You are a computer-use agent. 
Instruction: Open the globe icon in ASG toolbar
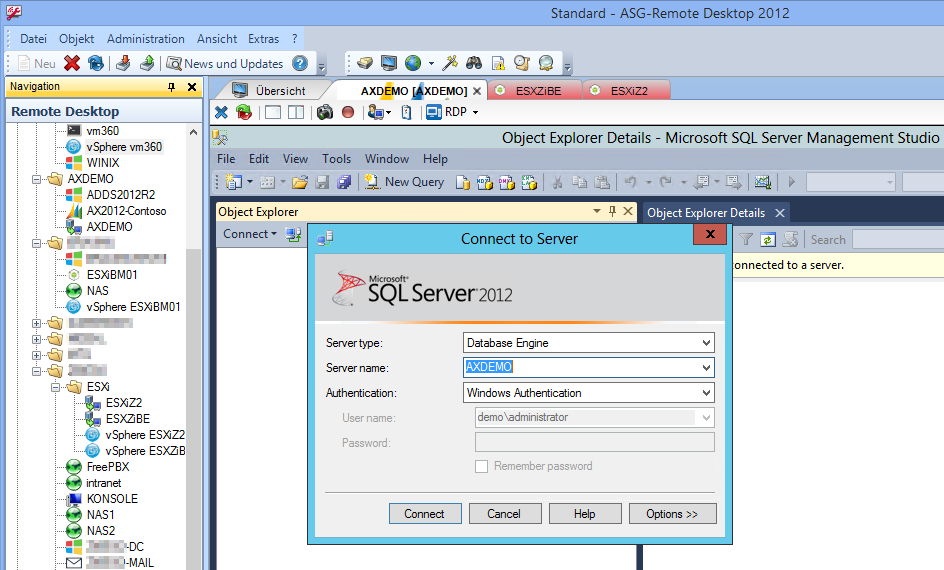[413, 63]
